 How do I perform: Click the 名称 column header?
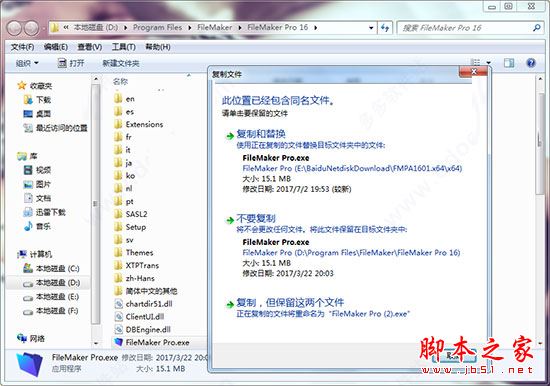point(120,82)
